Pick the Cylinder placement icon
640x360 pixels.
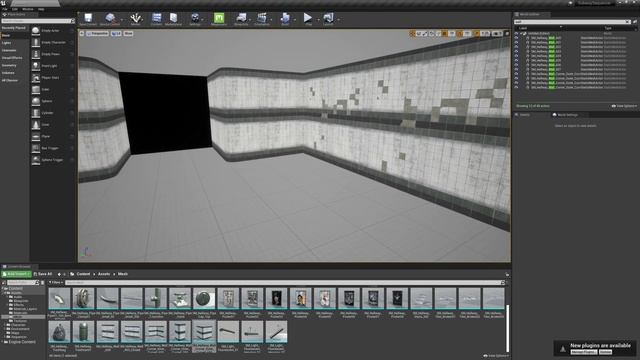pos(36,113)
